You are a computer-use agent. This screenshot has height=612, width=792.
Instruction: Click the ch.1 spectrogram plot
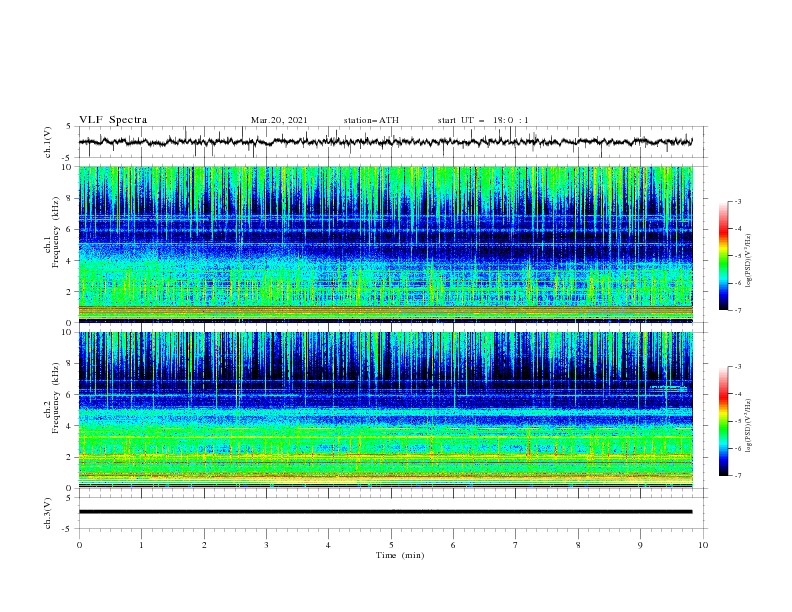pos(385,244)
